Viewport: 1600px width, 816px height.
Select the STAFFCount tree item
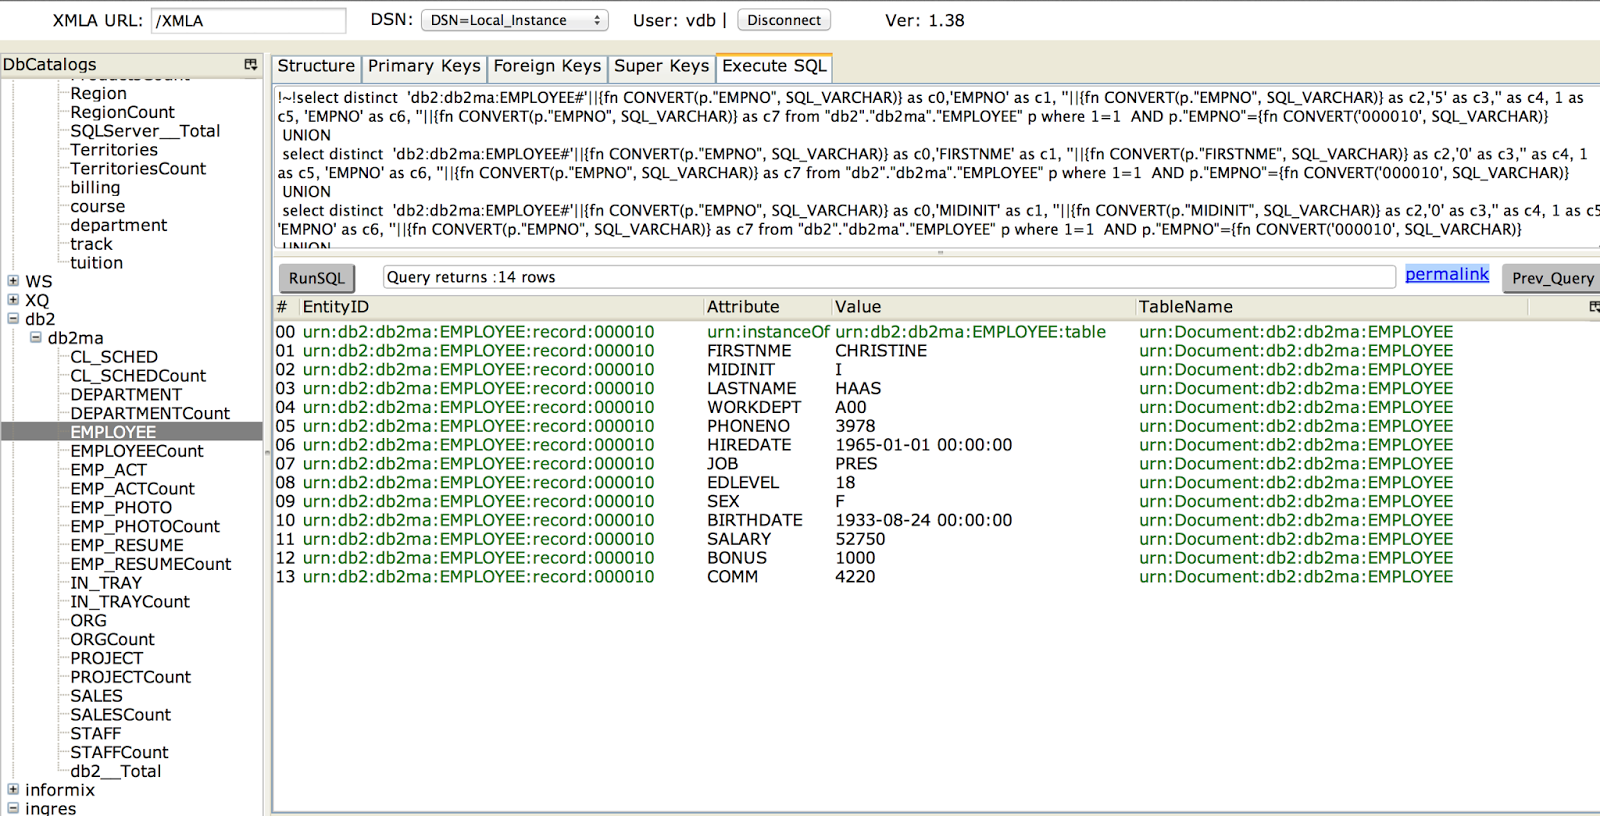click(119, 752)
